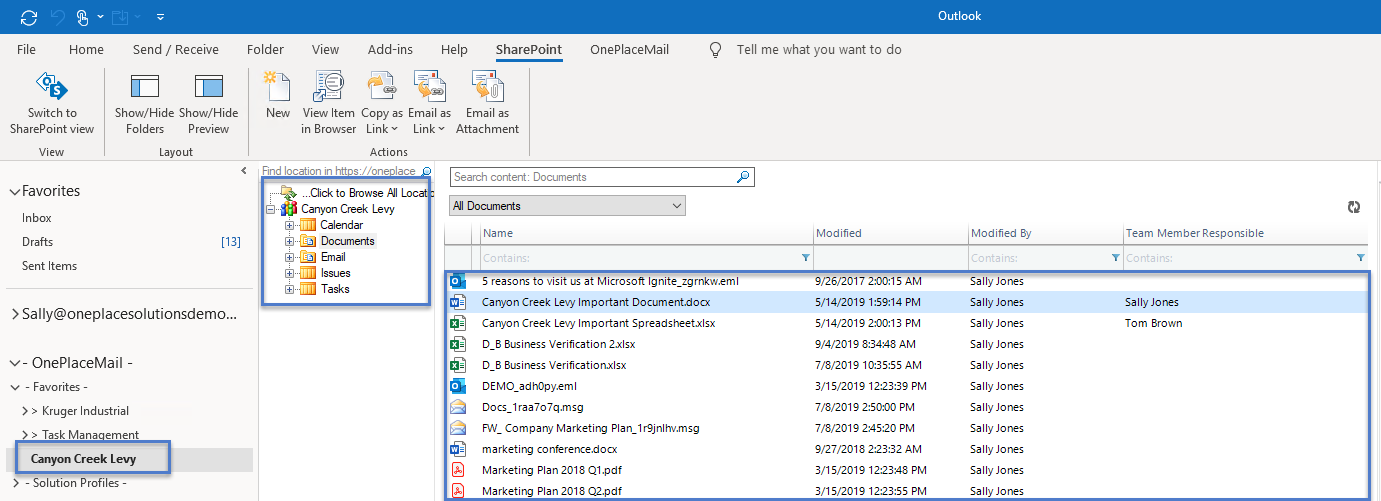Toggle Touch/Mouse mode icon in title bar
Screen dimensions: 1381x501
coord(81,16)
